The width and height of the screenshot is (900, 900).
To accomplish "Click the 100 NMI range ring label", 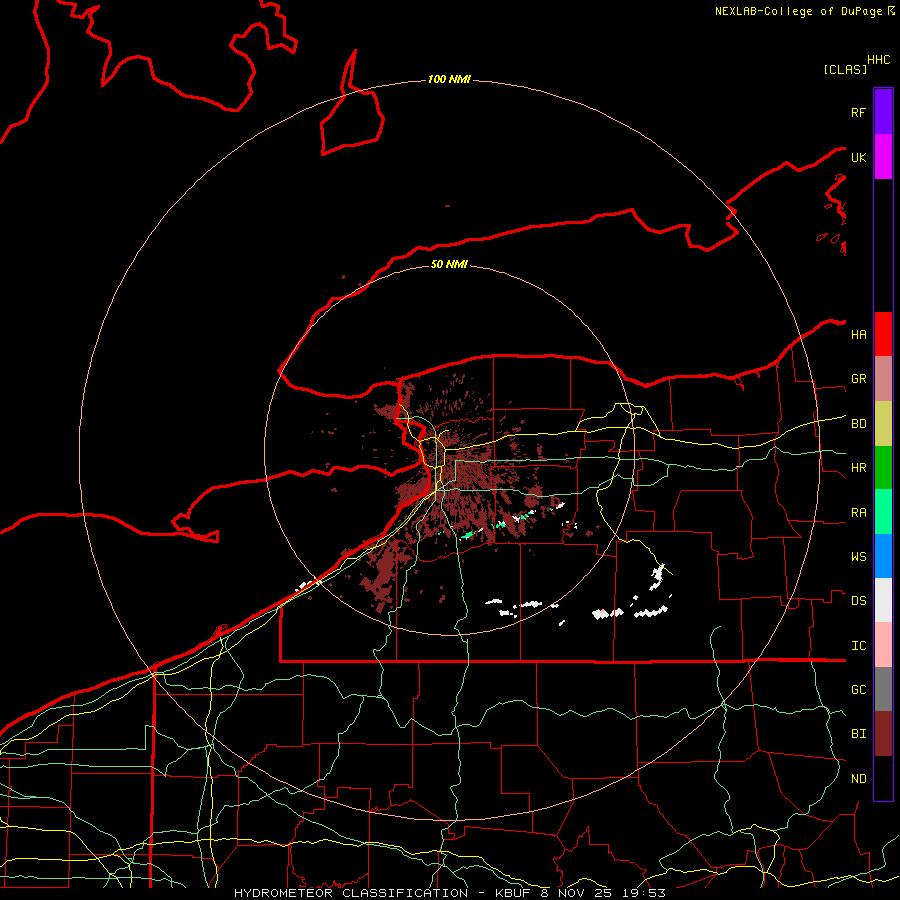I will pos(449,79).
